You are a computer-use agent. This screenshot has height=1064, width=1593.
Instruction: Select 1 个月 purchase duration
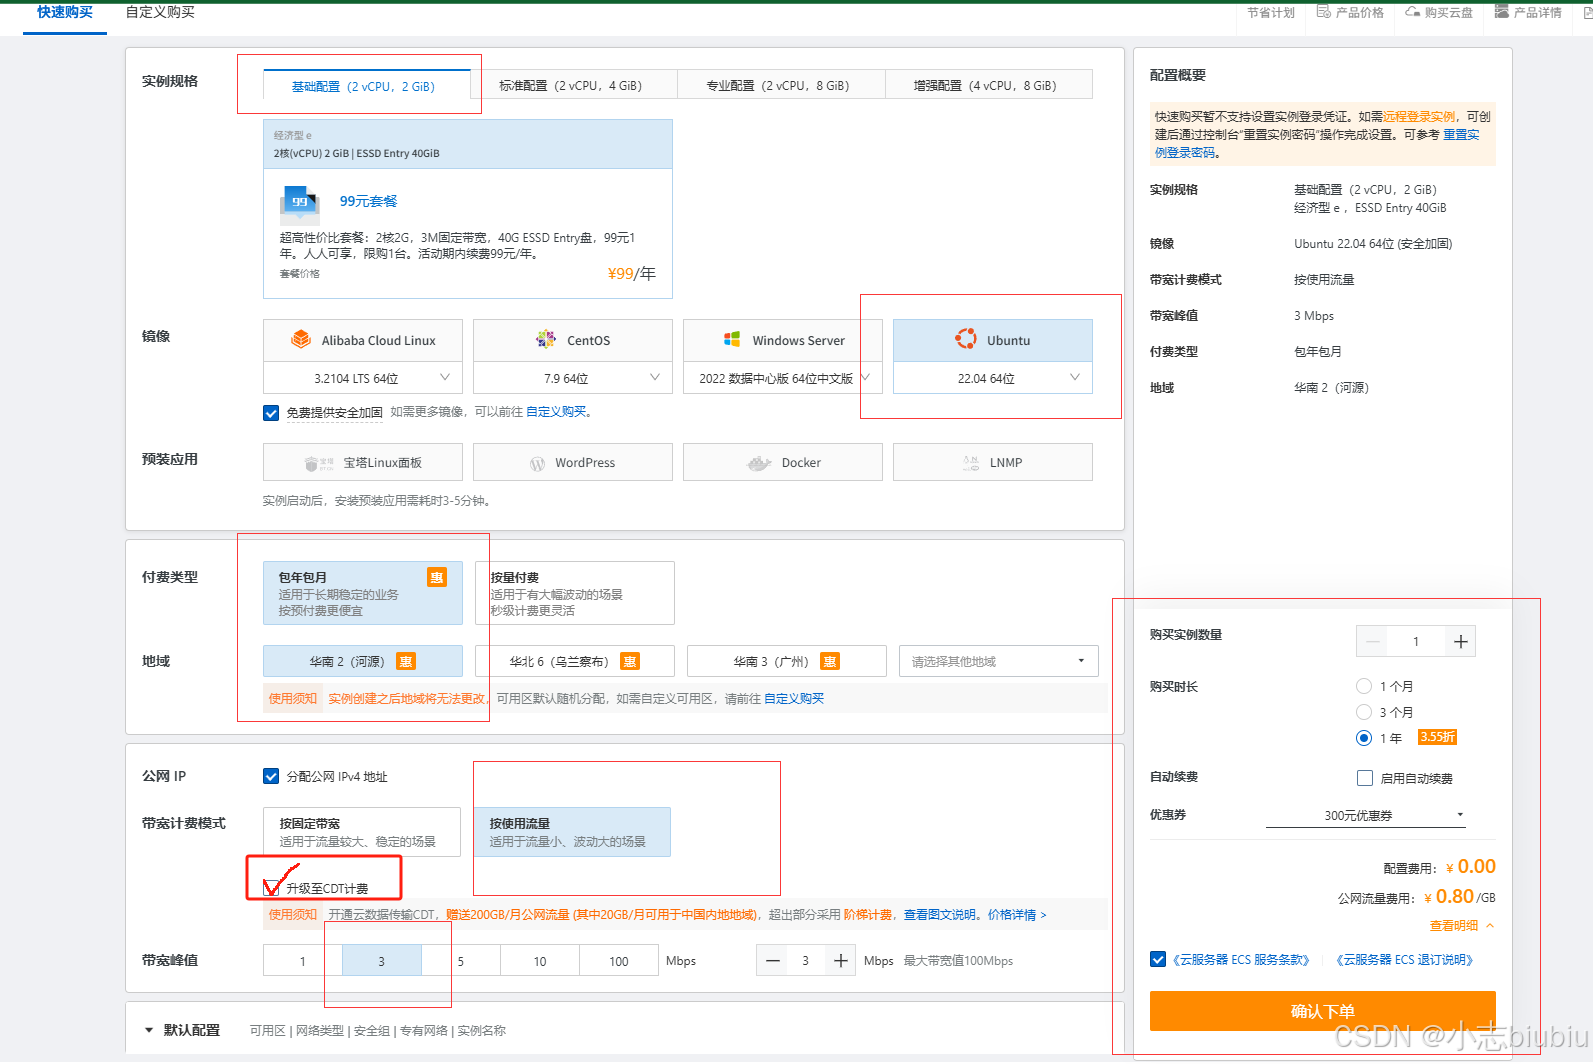click(x=1364, y=686)
